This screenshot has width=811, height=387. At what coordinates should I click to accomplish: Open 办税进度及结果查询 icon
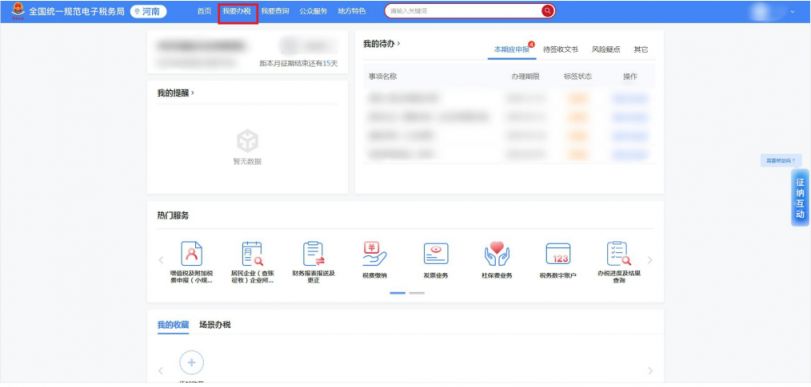click(619, 254)
